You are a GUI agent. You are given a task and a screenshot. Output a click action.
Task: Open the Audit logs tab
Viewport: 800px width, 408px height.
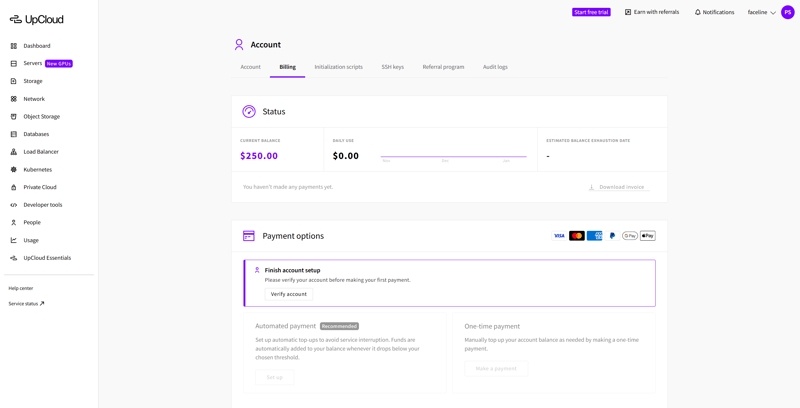495,67
